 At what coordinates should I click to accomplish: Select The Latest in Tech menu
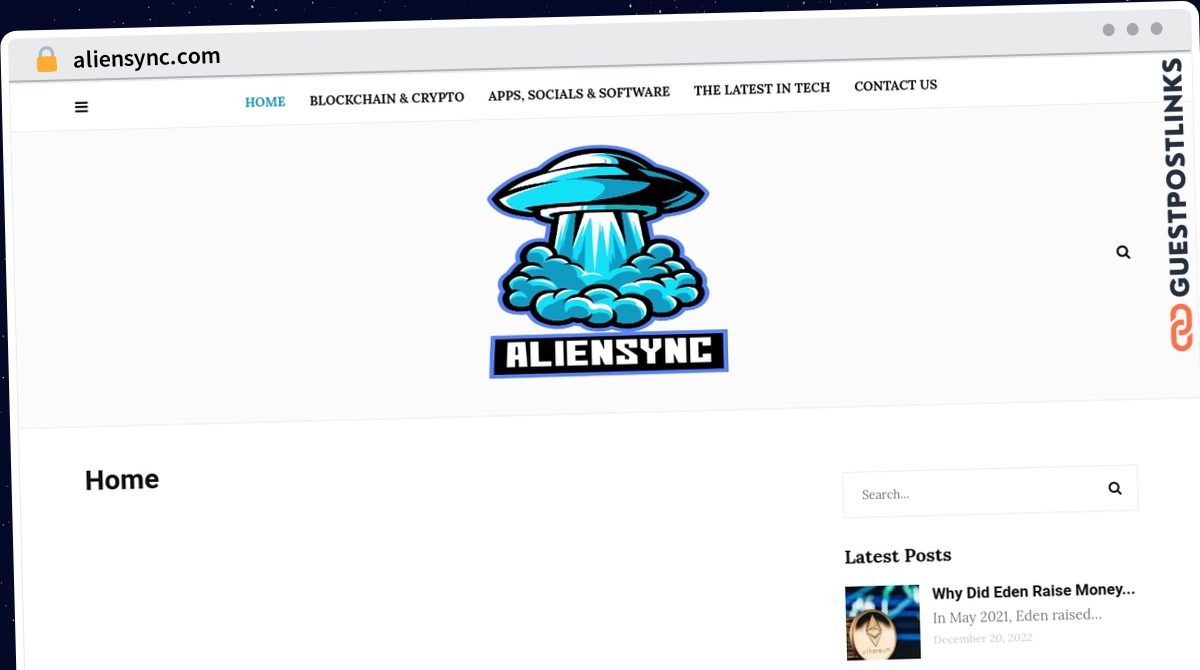762,89
